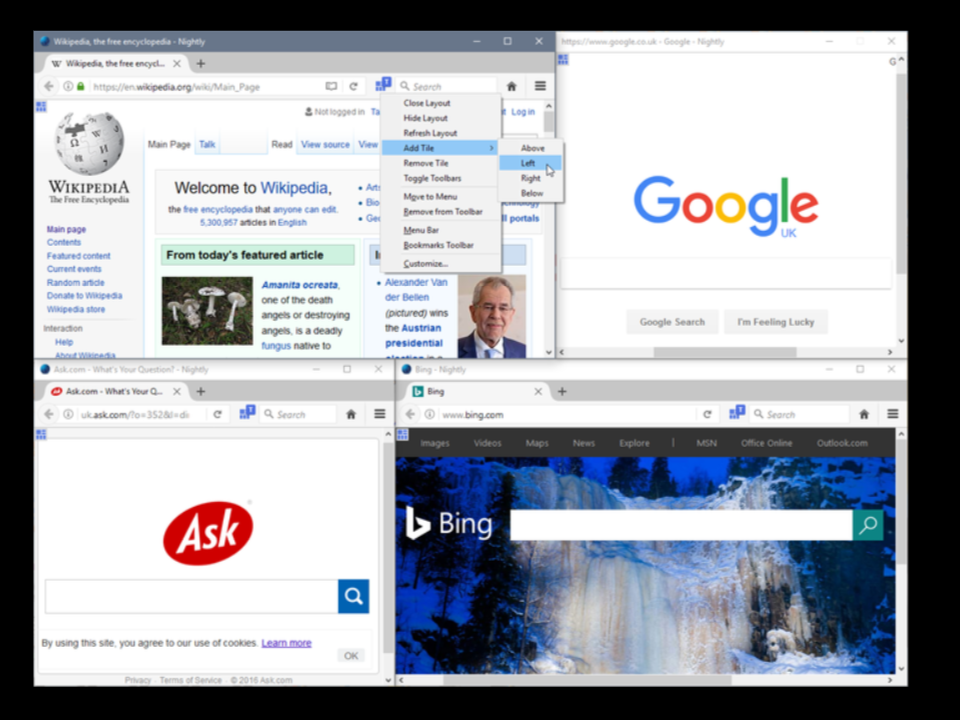Open Customize... from the context menu
This screenshot has width=960, height=720.
426,264
